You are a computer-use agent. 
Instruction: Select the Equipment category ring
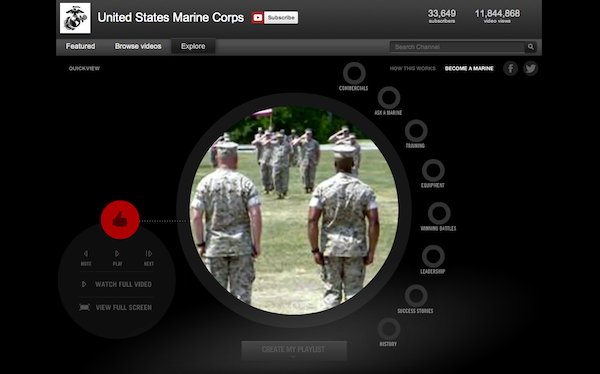click(x=433, y=170)
